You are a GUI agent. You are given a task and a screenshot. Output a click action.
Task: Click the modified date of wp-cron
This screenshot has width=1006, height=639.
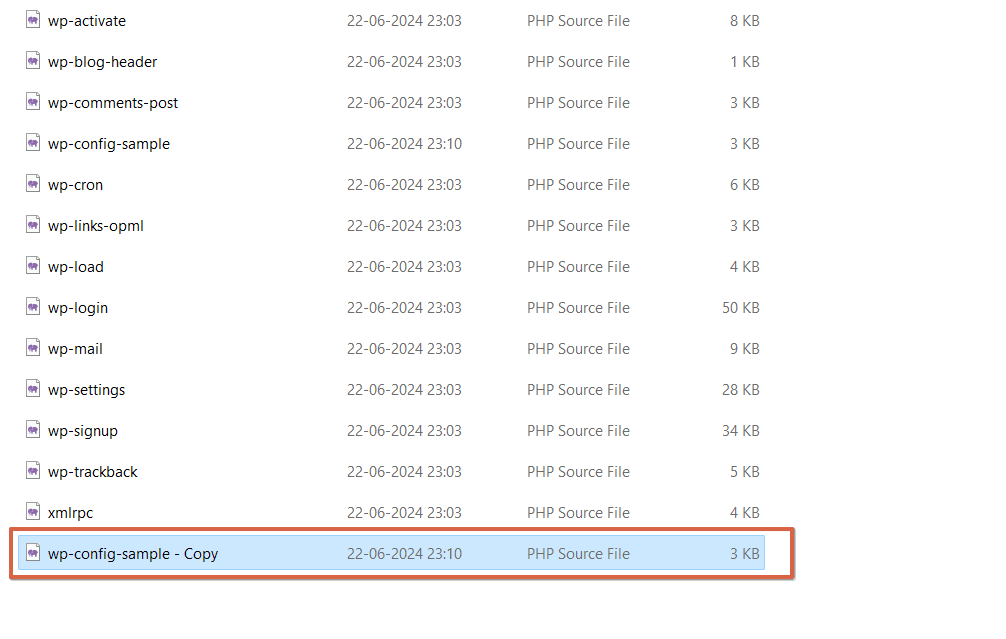404,185
